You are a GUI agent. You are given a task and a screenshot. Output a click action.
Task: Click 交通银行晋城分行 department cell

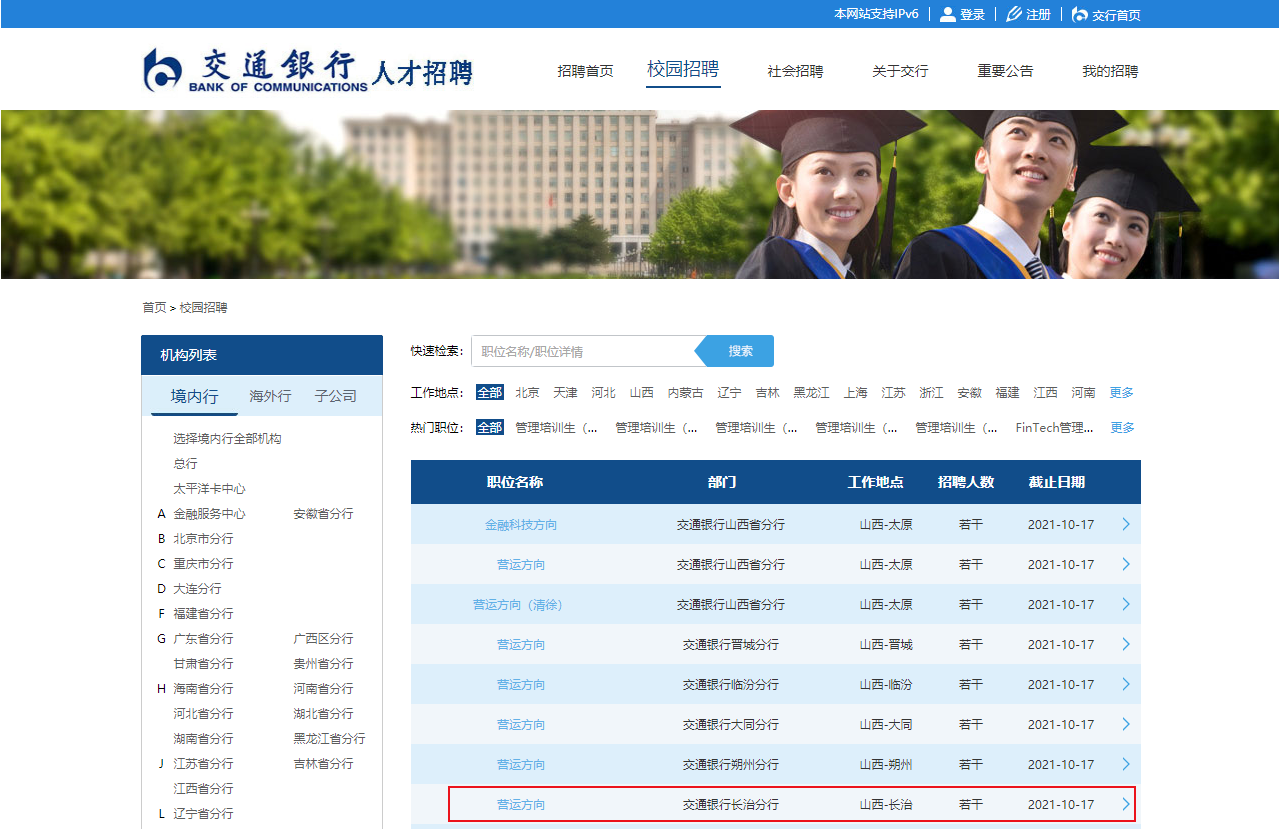click(x=730, y=645)
